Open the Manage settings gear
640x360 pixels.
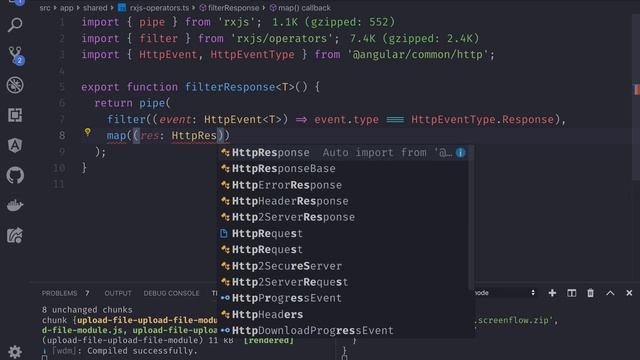coord(15,351)
